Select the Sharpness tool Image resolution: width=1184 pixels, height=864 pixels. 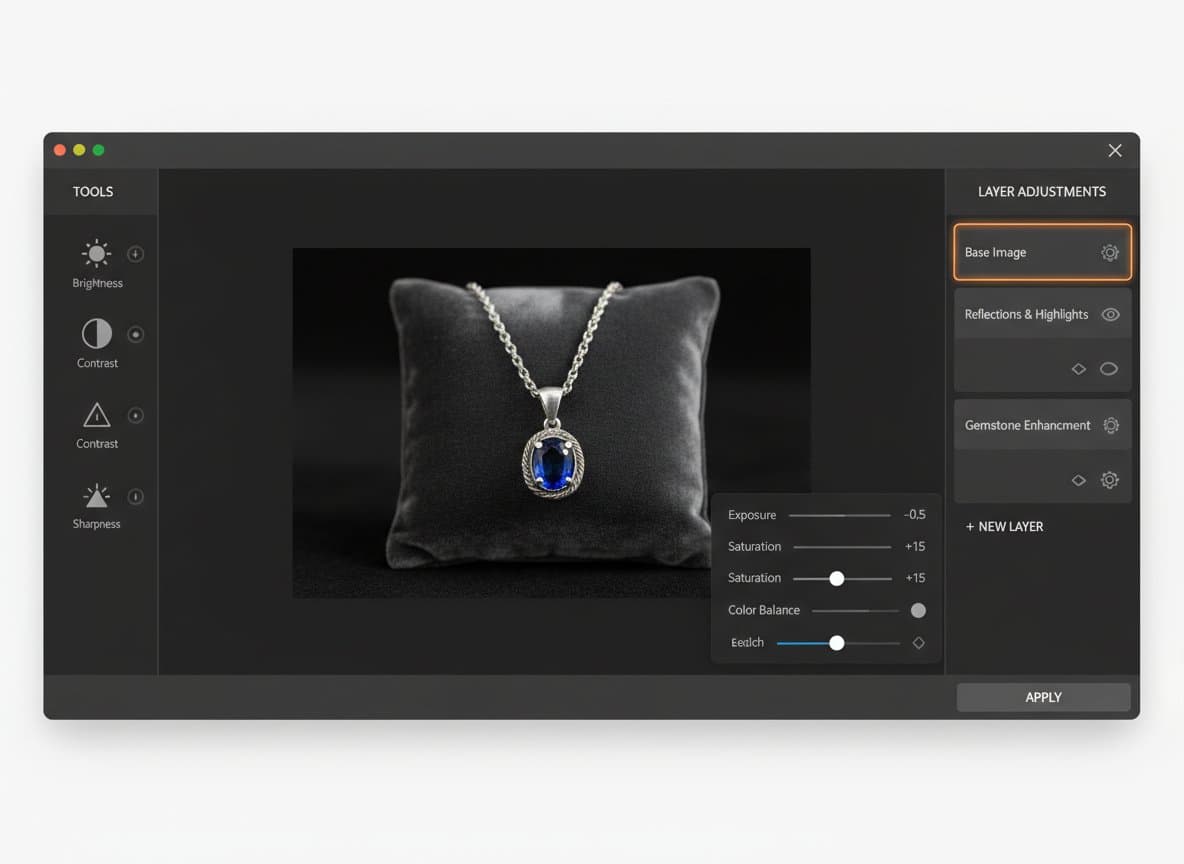pyautogui.click(x=96, y=497)
